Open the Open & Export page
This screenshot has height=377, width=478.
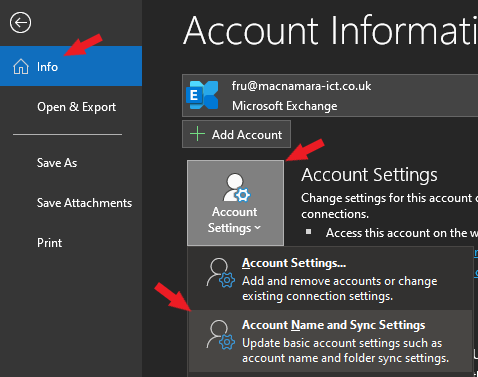tap(76, 107)
